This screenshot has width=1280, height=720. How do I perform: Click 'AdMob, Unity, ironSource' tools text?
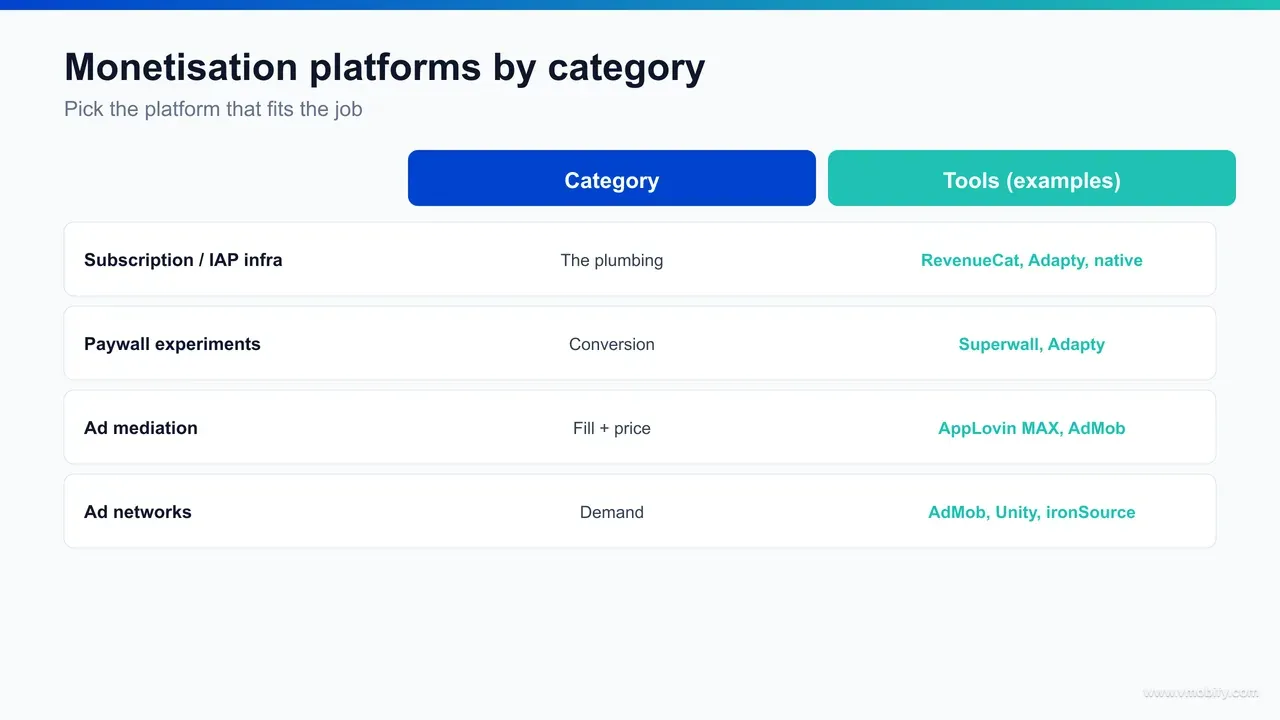(1032, 512)
